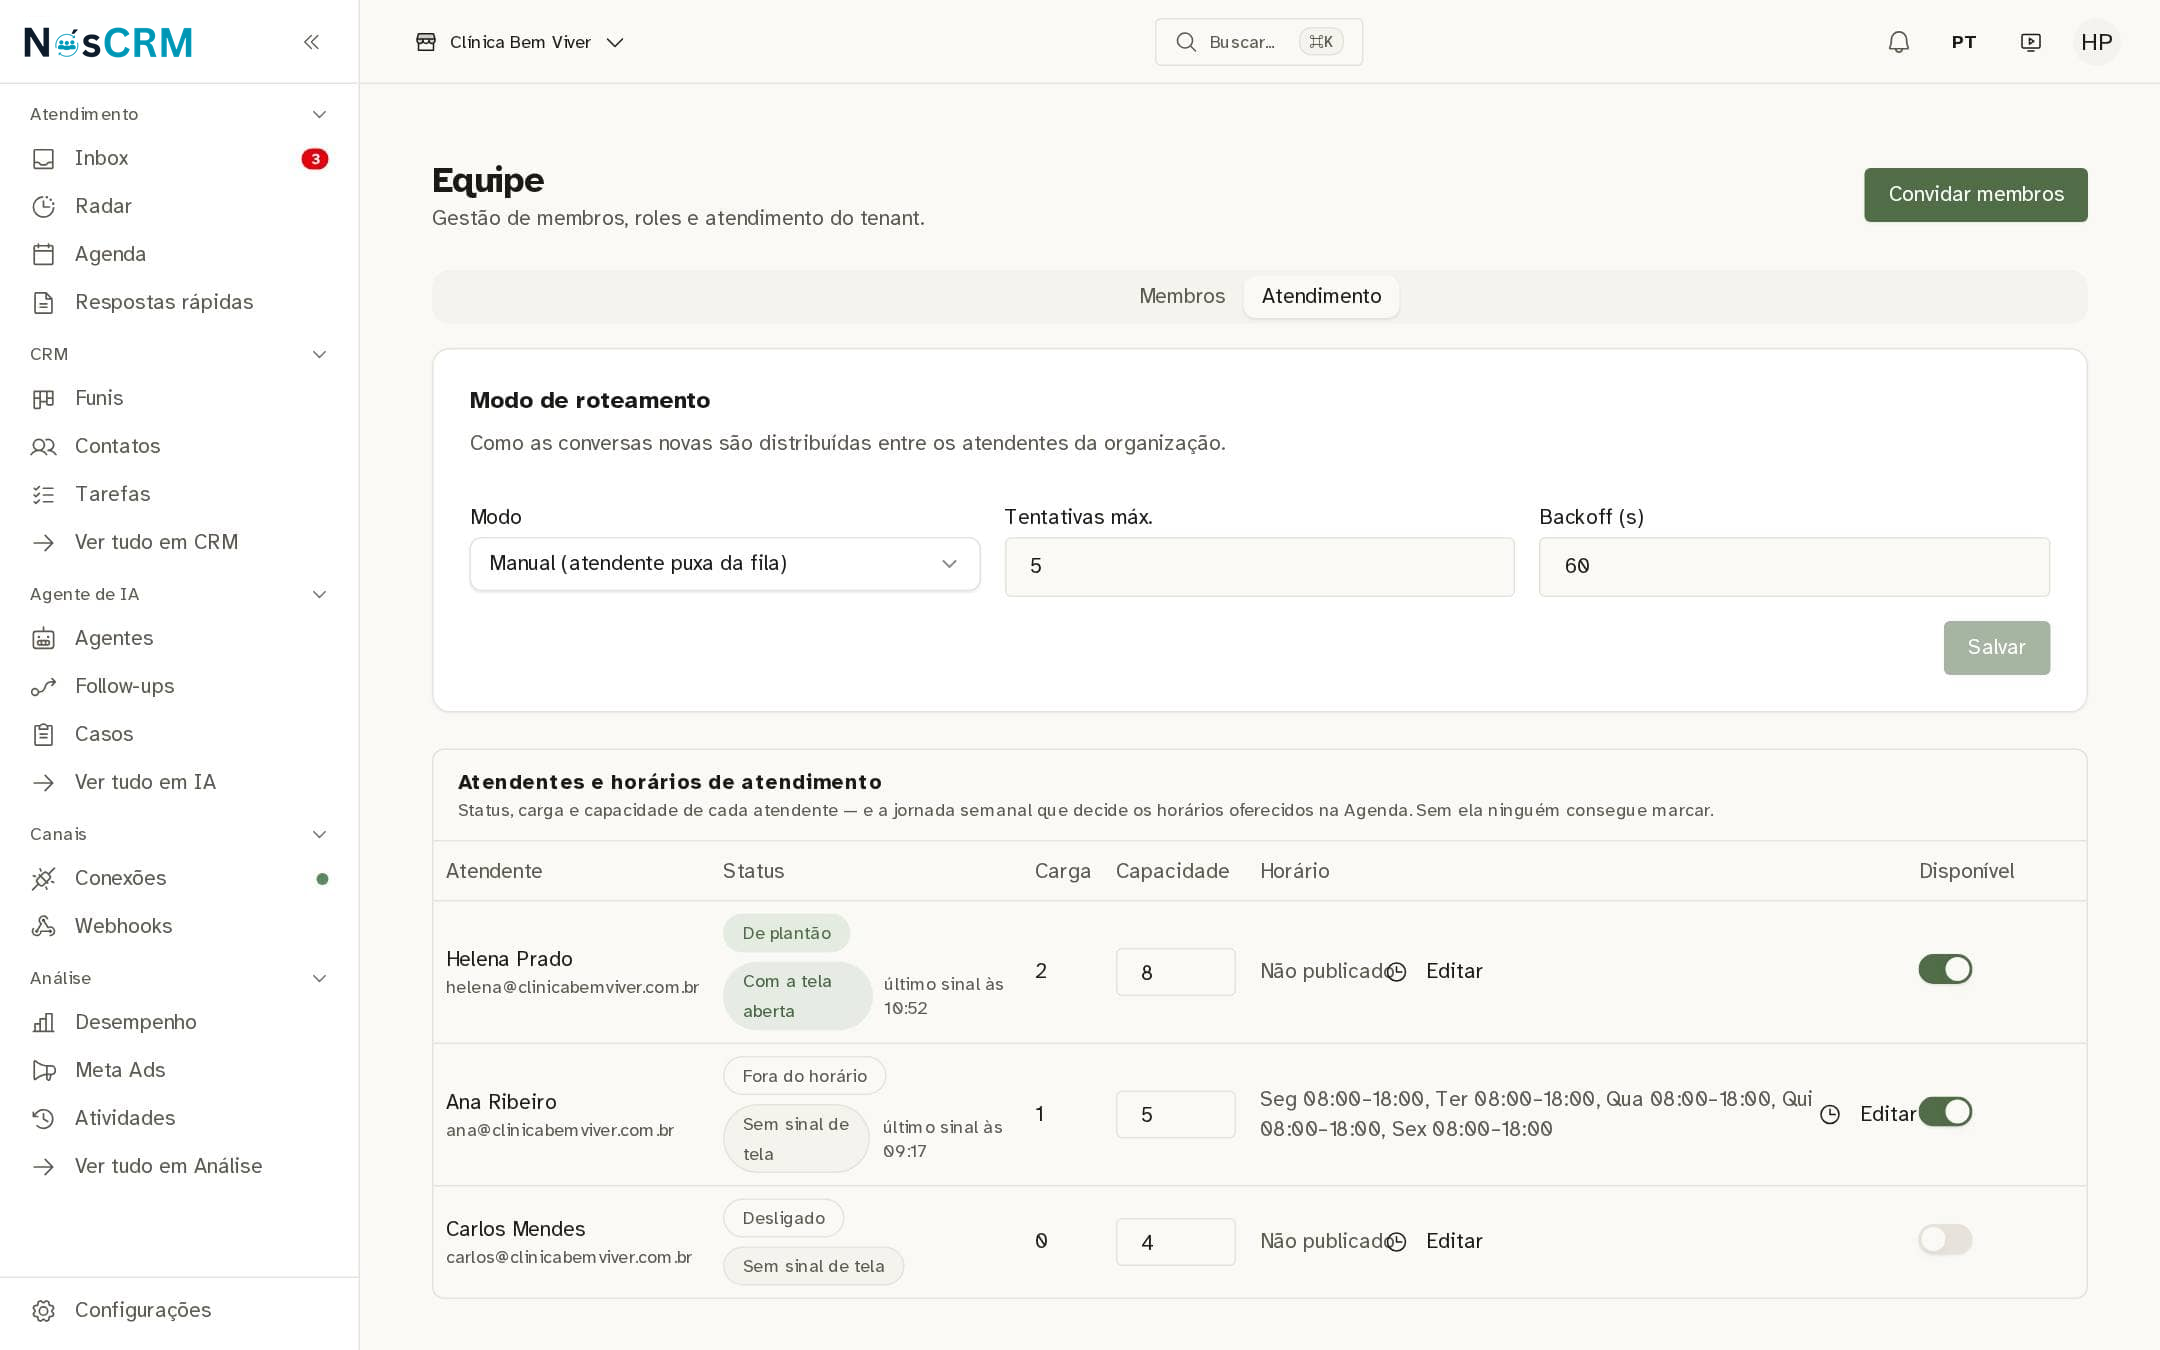Open Webhooks page
Image resolution: width=2160 pixels, height=1350 pixels.
pos(179,926)
